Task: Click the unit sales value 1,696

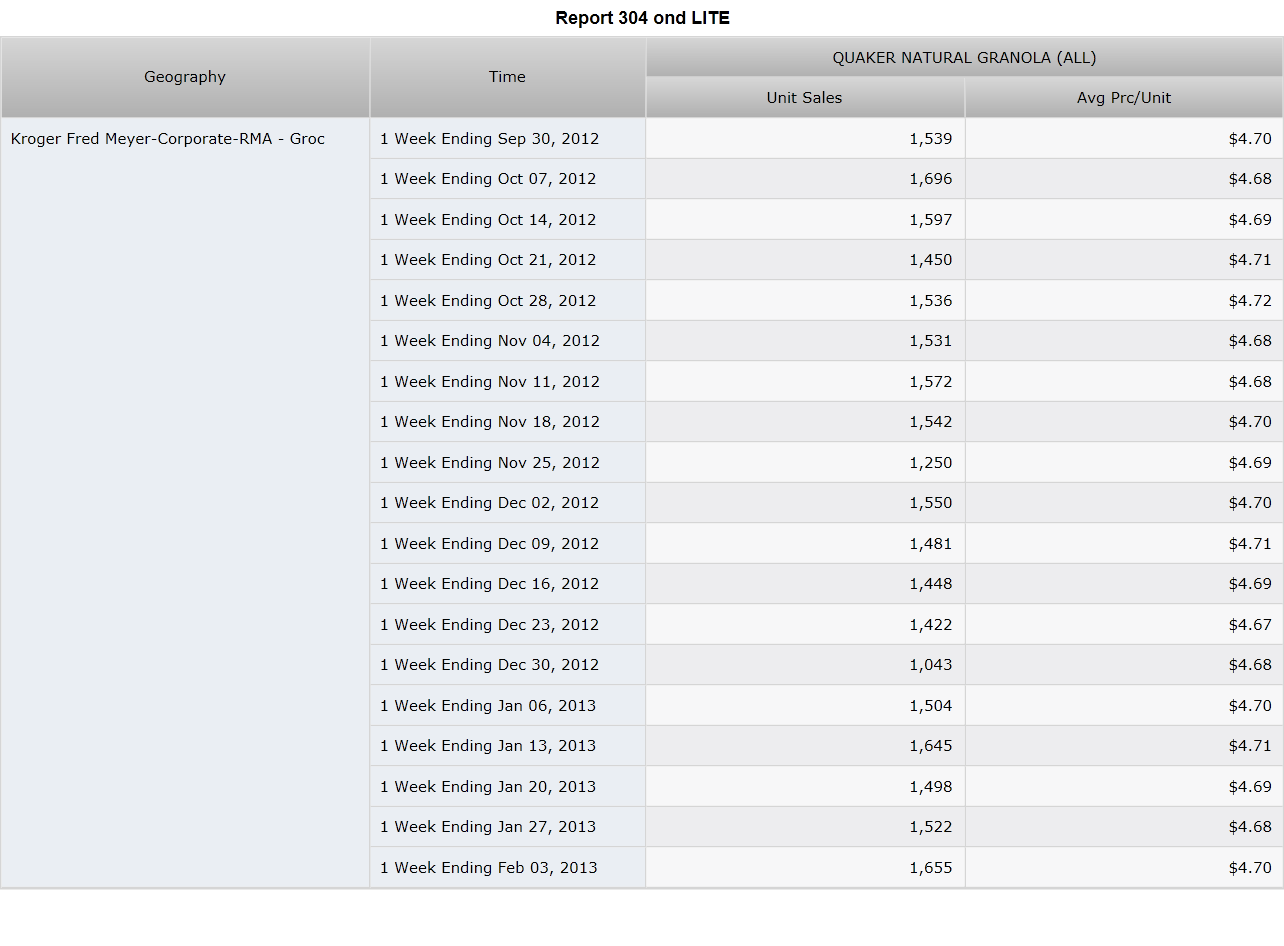Action: pyautogui.click(x=931, y=179)
